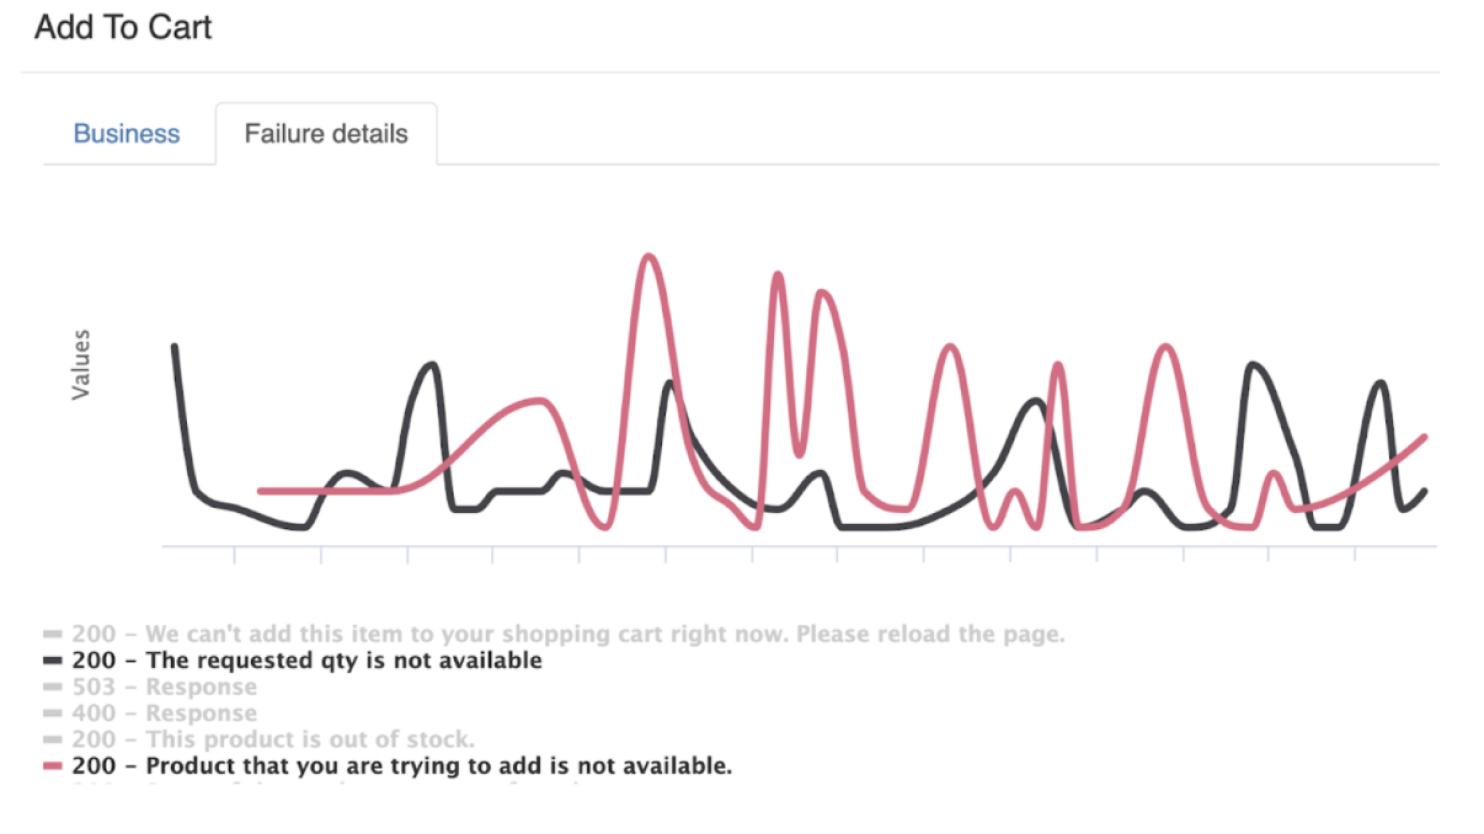The width and height of the screenshot is (1484, 834).
Task: Click the grey marker beside 'We can't add this item'
Action: click(x=53, y=634)
